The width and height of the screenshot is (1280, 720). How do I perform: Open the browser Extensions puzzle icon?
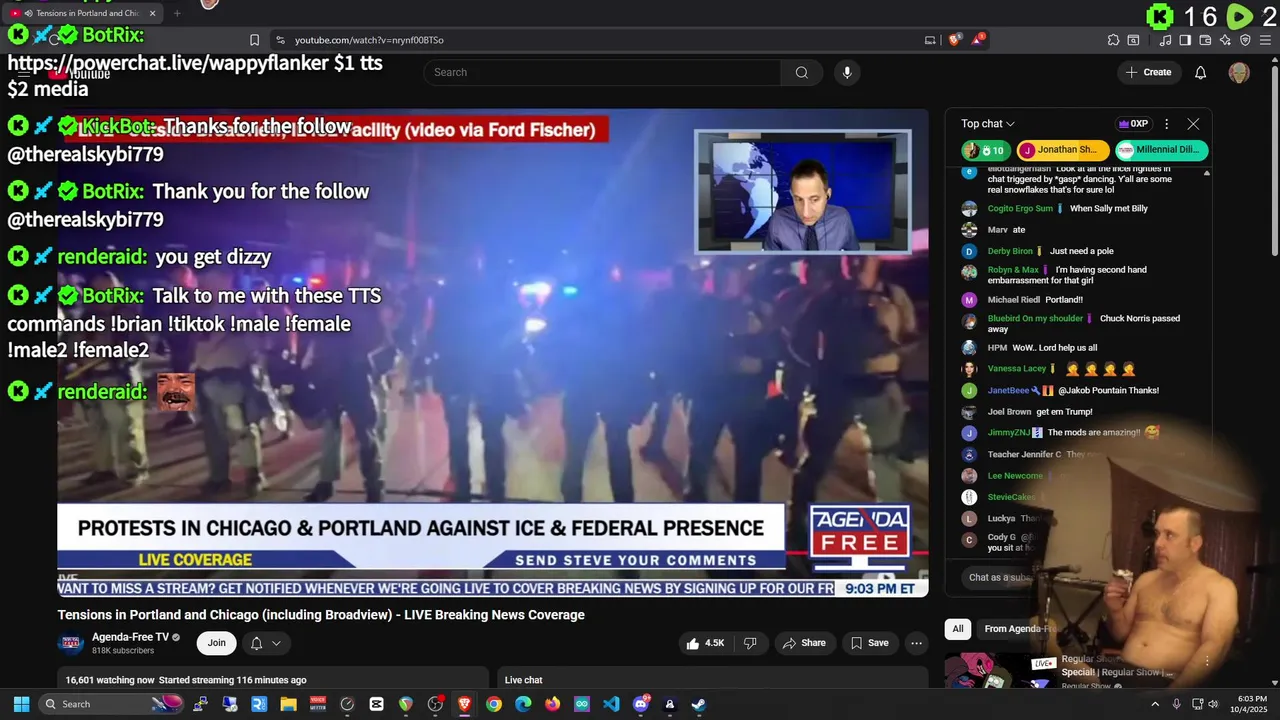point(1113,40)
